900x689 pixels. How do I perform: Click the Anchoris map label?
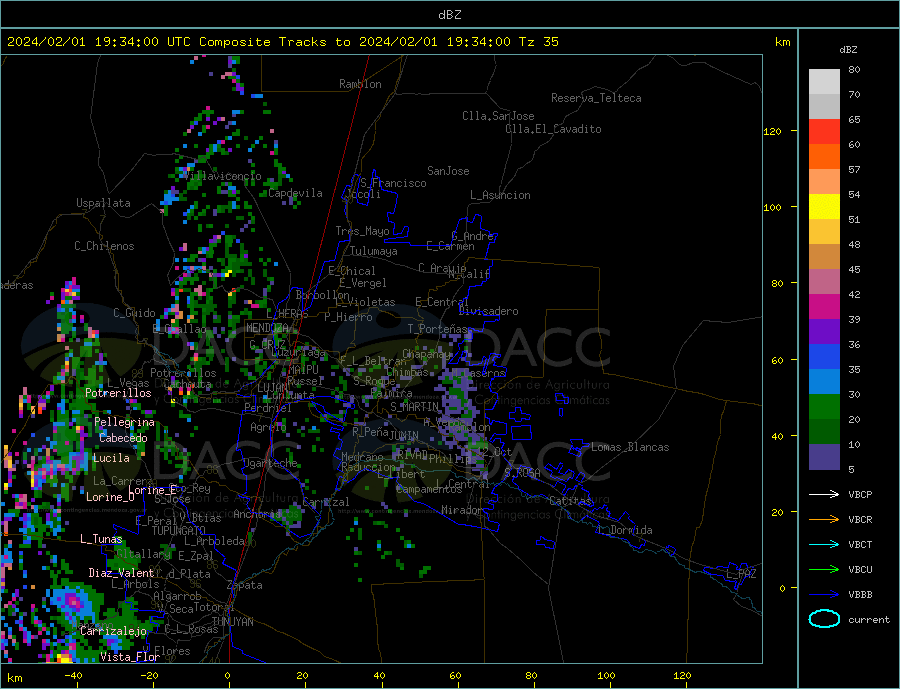point(257,514)
